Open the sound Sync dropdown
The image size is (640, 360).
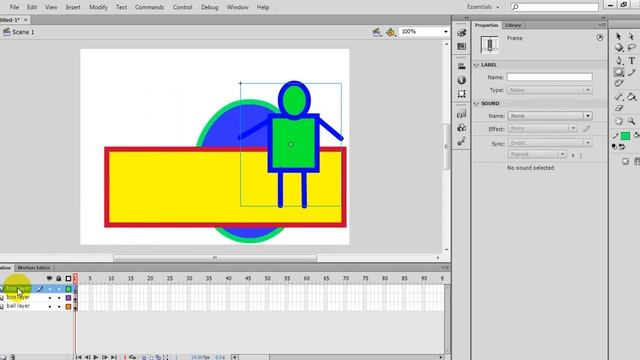[549, 143]
